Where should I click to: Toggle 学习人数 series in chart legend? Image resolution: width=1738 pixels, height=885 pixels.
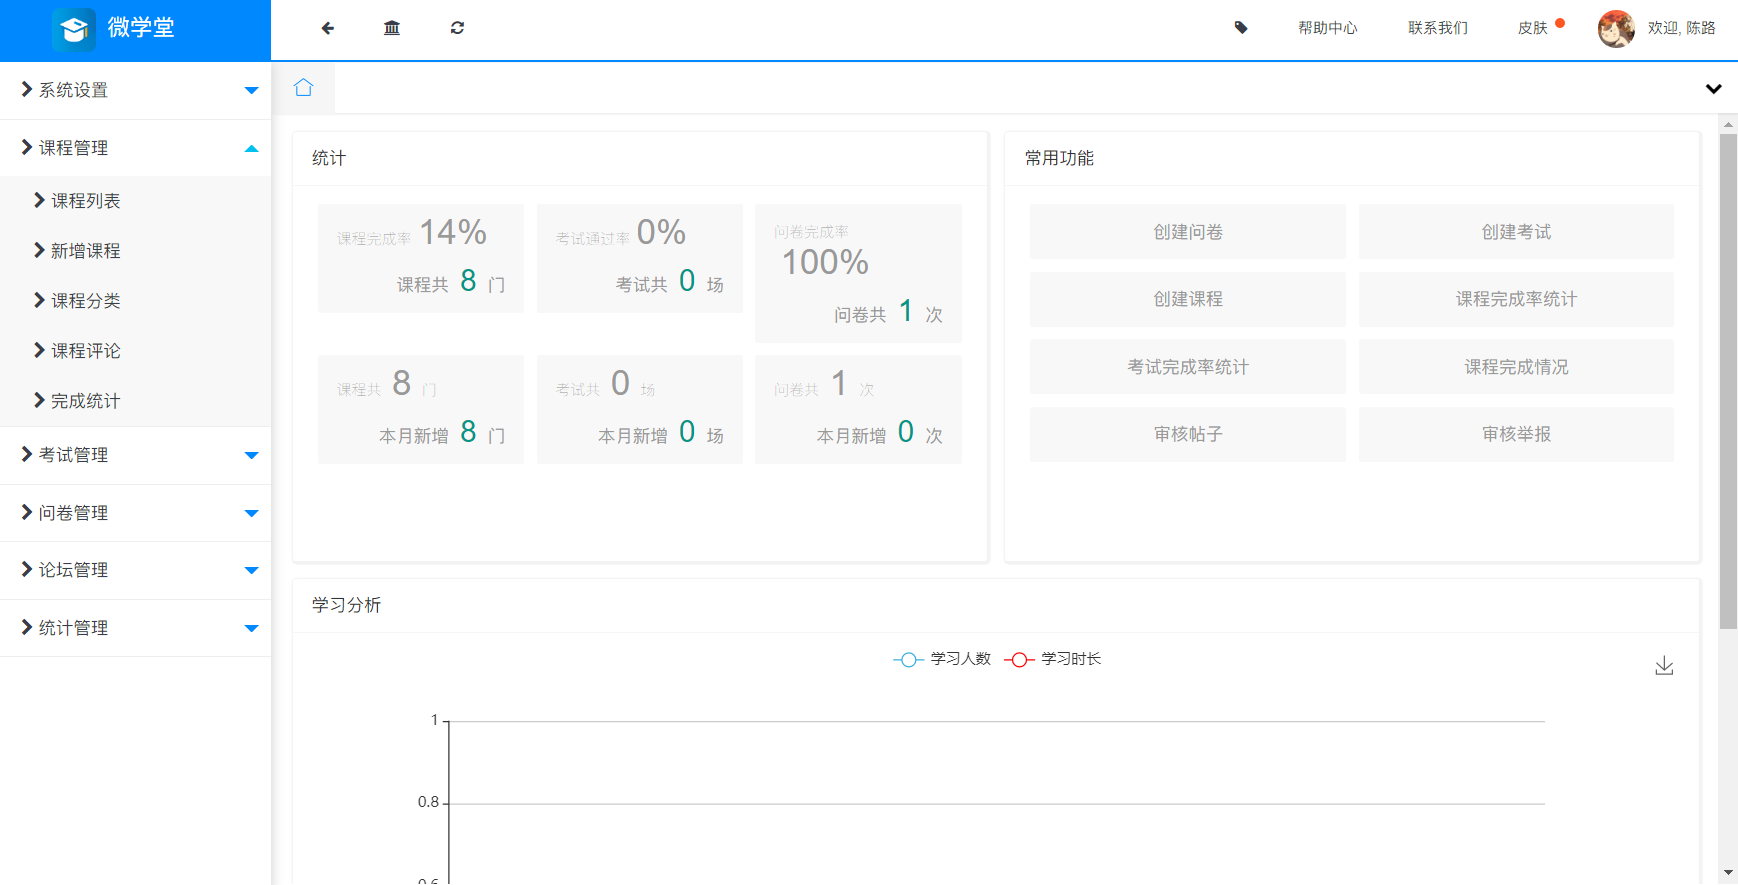tap(942, 659)
